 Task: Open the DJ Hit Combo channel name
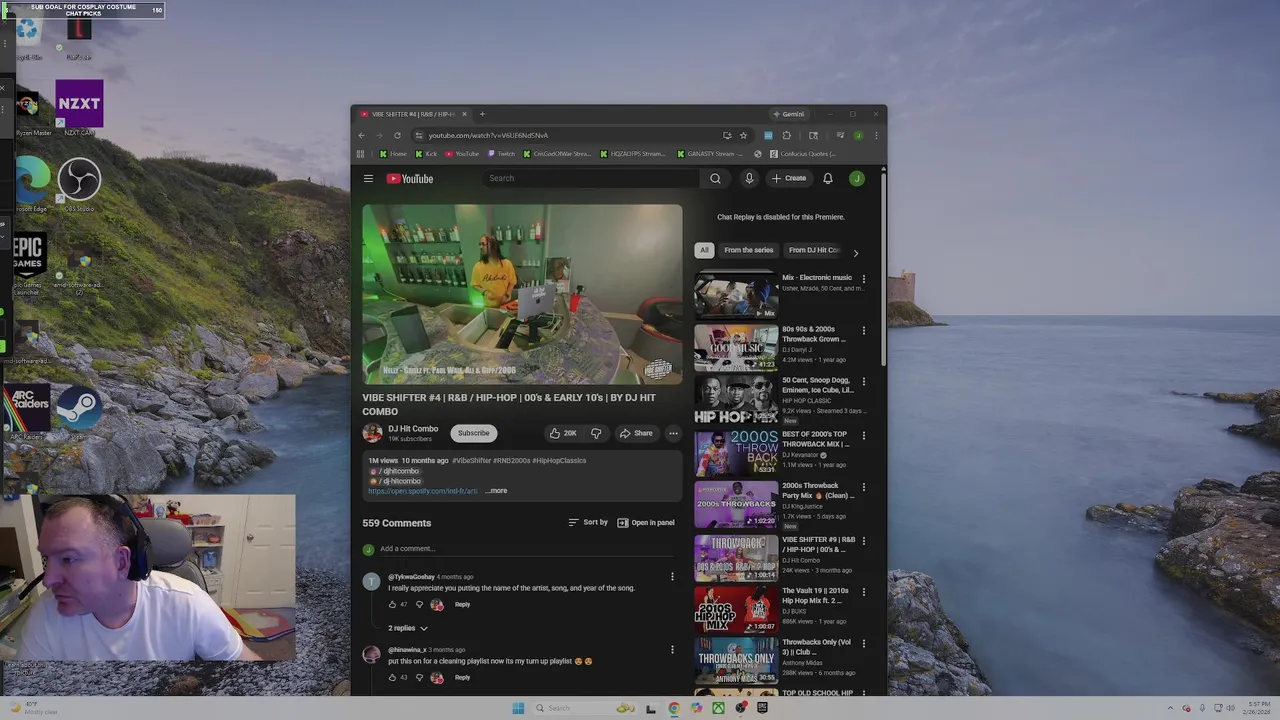click(413, 429)
